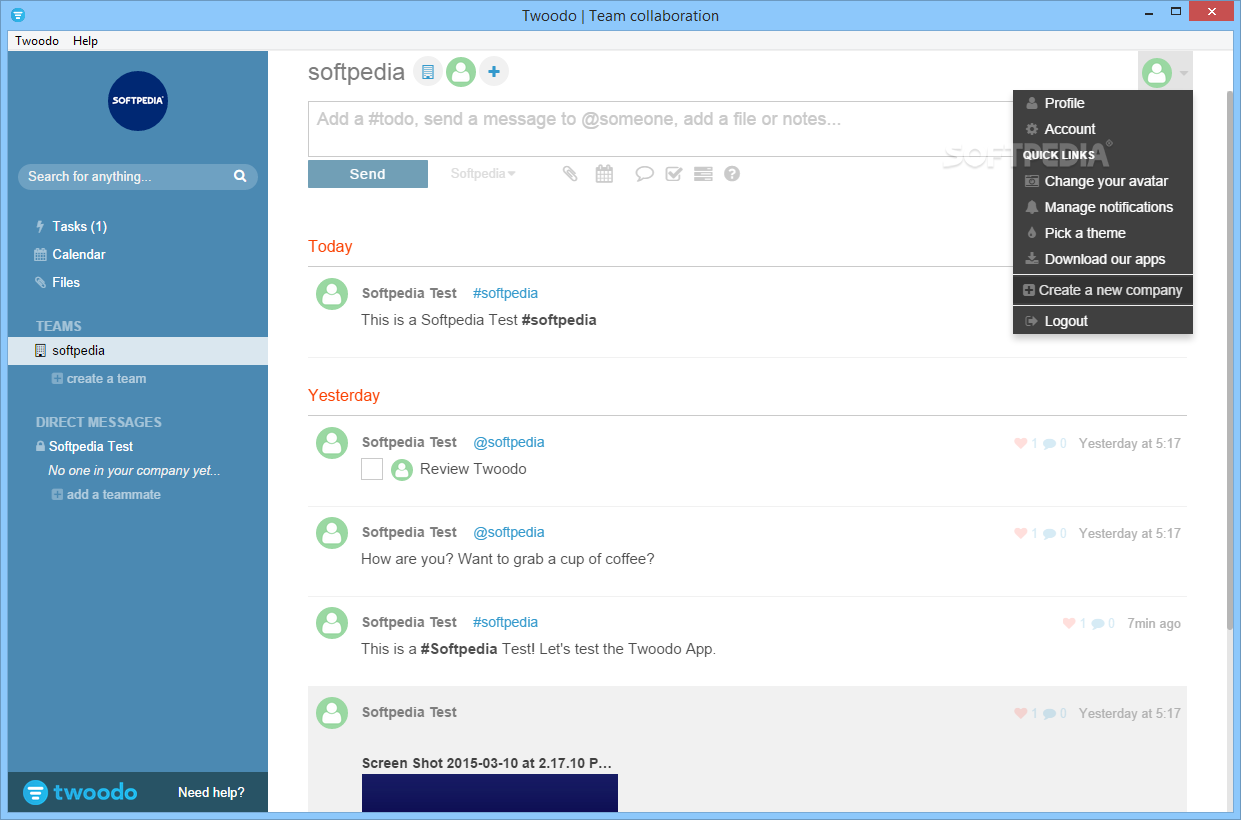The width and height of the screenshot is (1241, 820).
Task: Open the Help menu
Action: pos(85,41)
